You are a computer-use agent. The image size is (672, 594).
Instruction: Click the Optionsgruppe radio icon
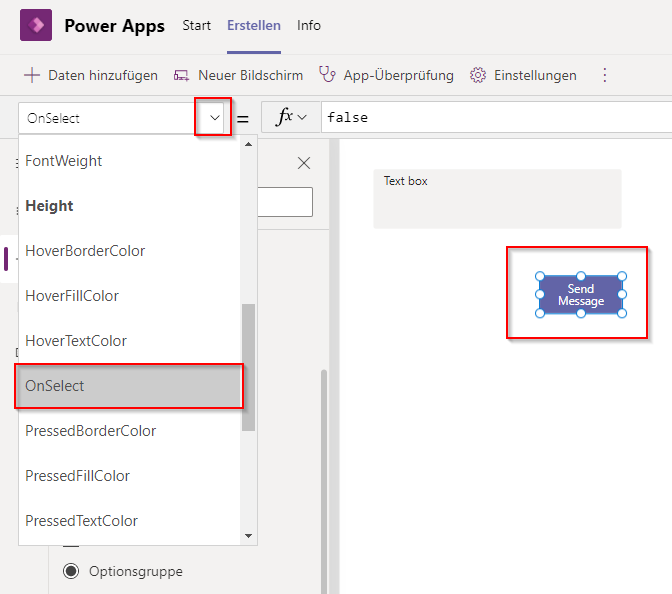coord(71,571)
